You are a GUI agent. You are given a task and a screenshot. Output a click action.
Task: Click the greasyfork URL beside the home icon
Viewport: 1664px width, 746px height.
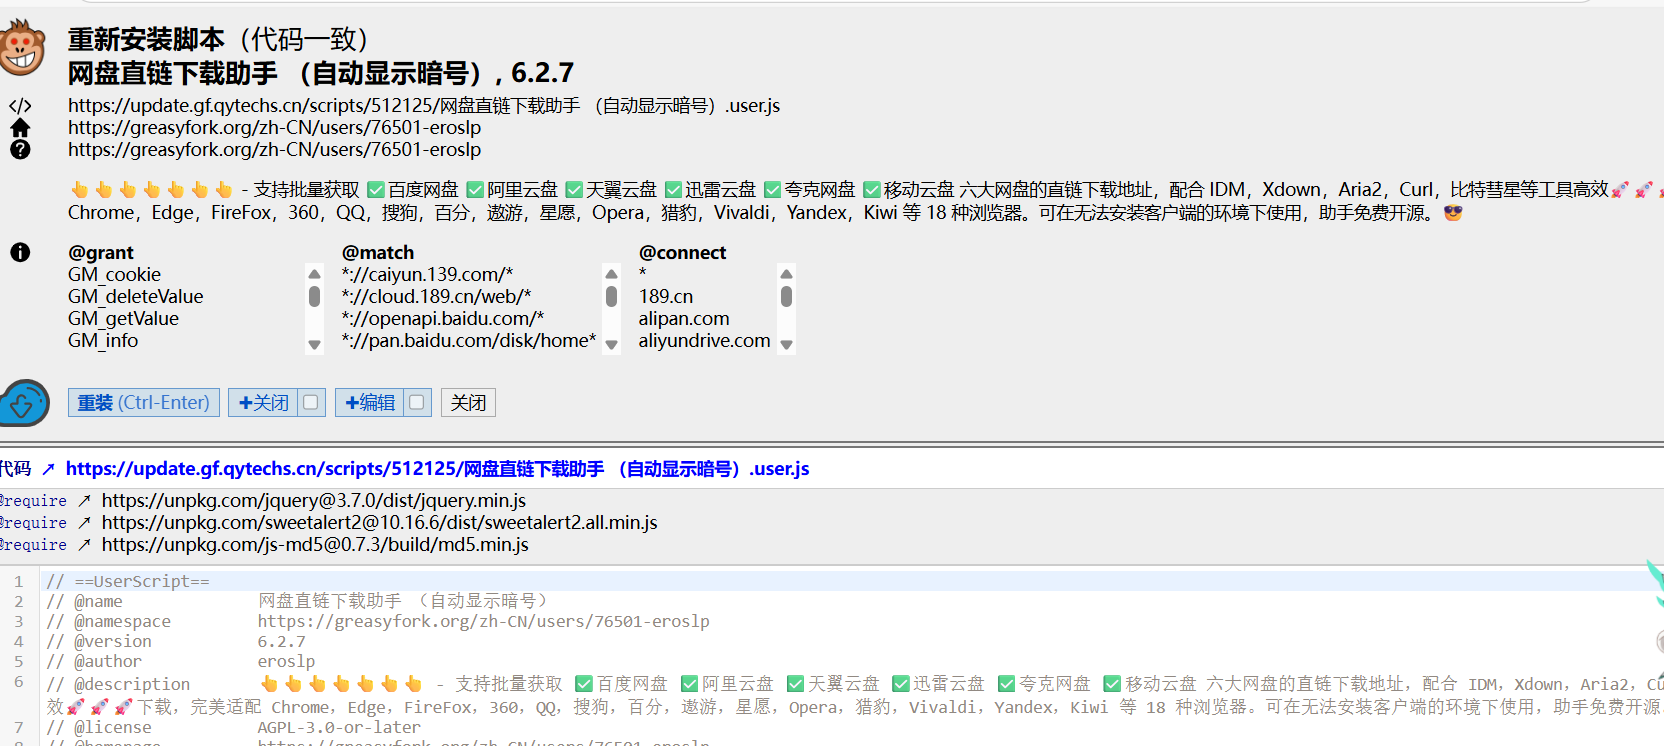click(275, 128)
